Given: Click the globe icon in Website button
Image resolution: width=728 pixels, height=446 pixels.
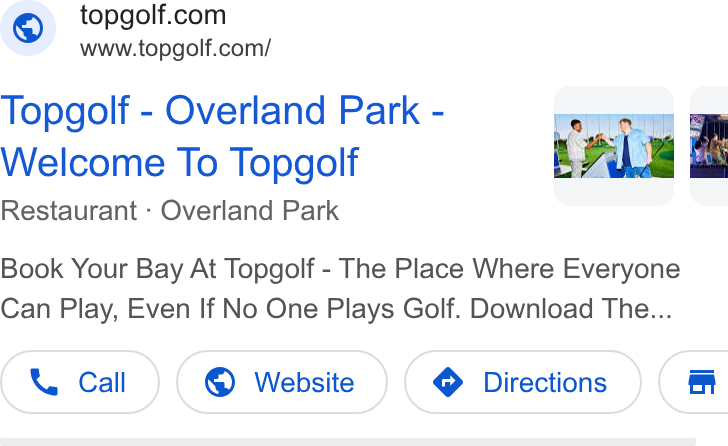Looking at the screenshot, I should click(220, 382).
